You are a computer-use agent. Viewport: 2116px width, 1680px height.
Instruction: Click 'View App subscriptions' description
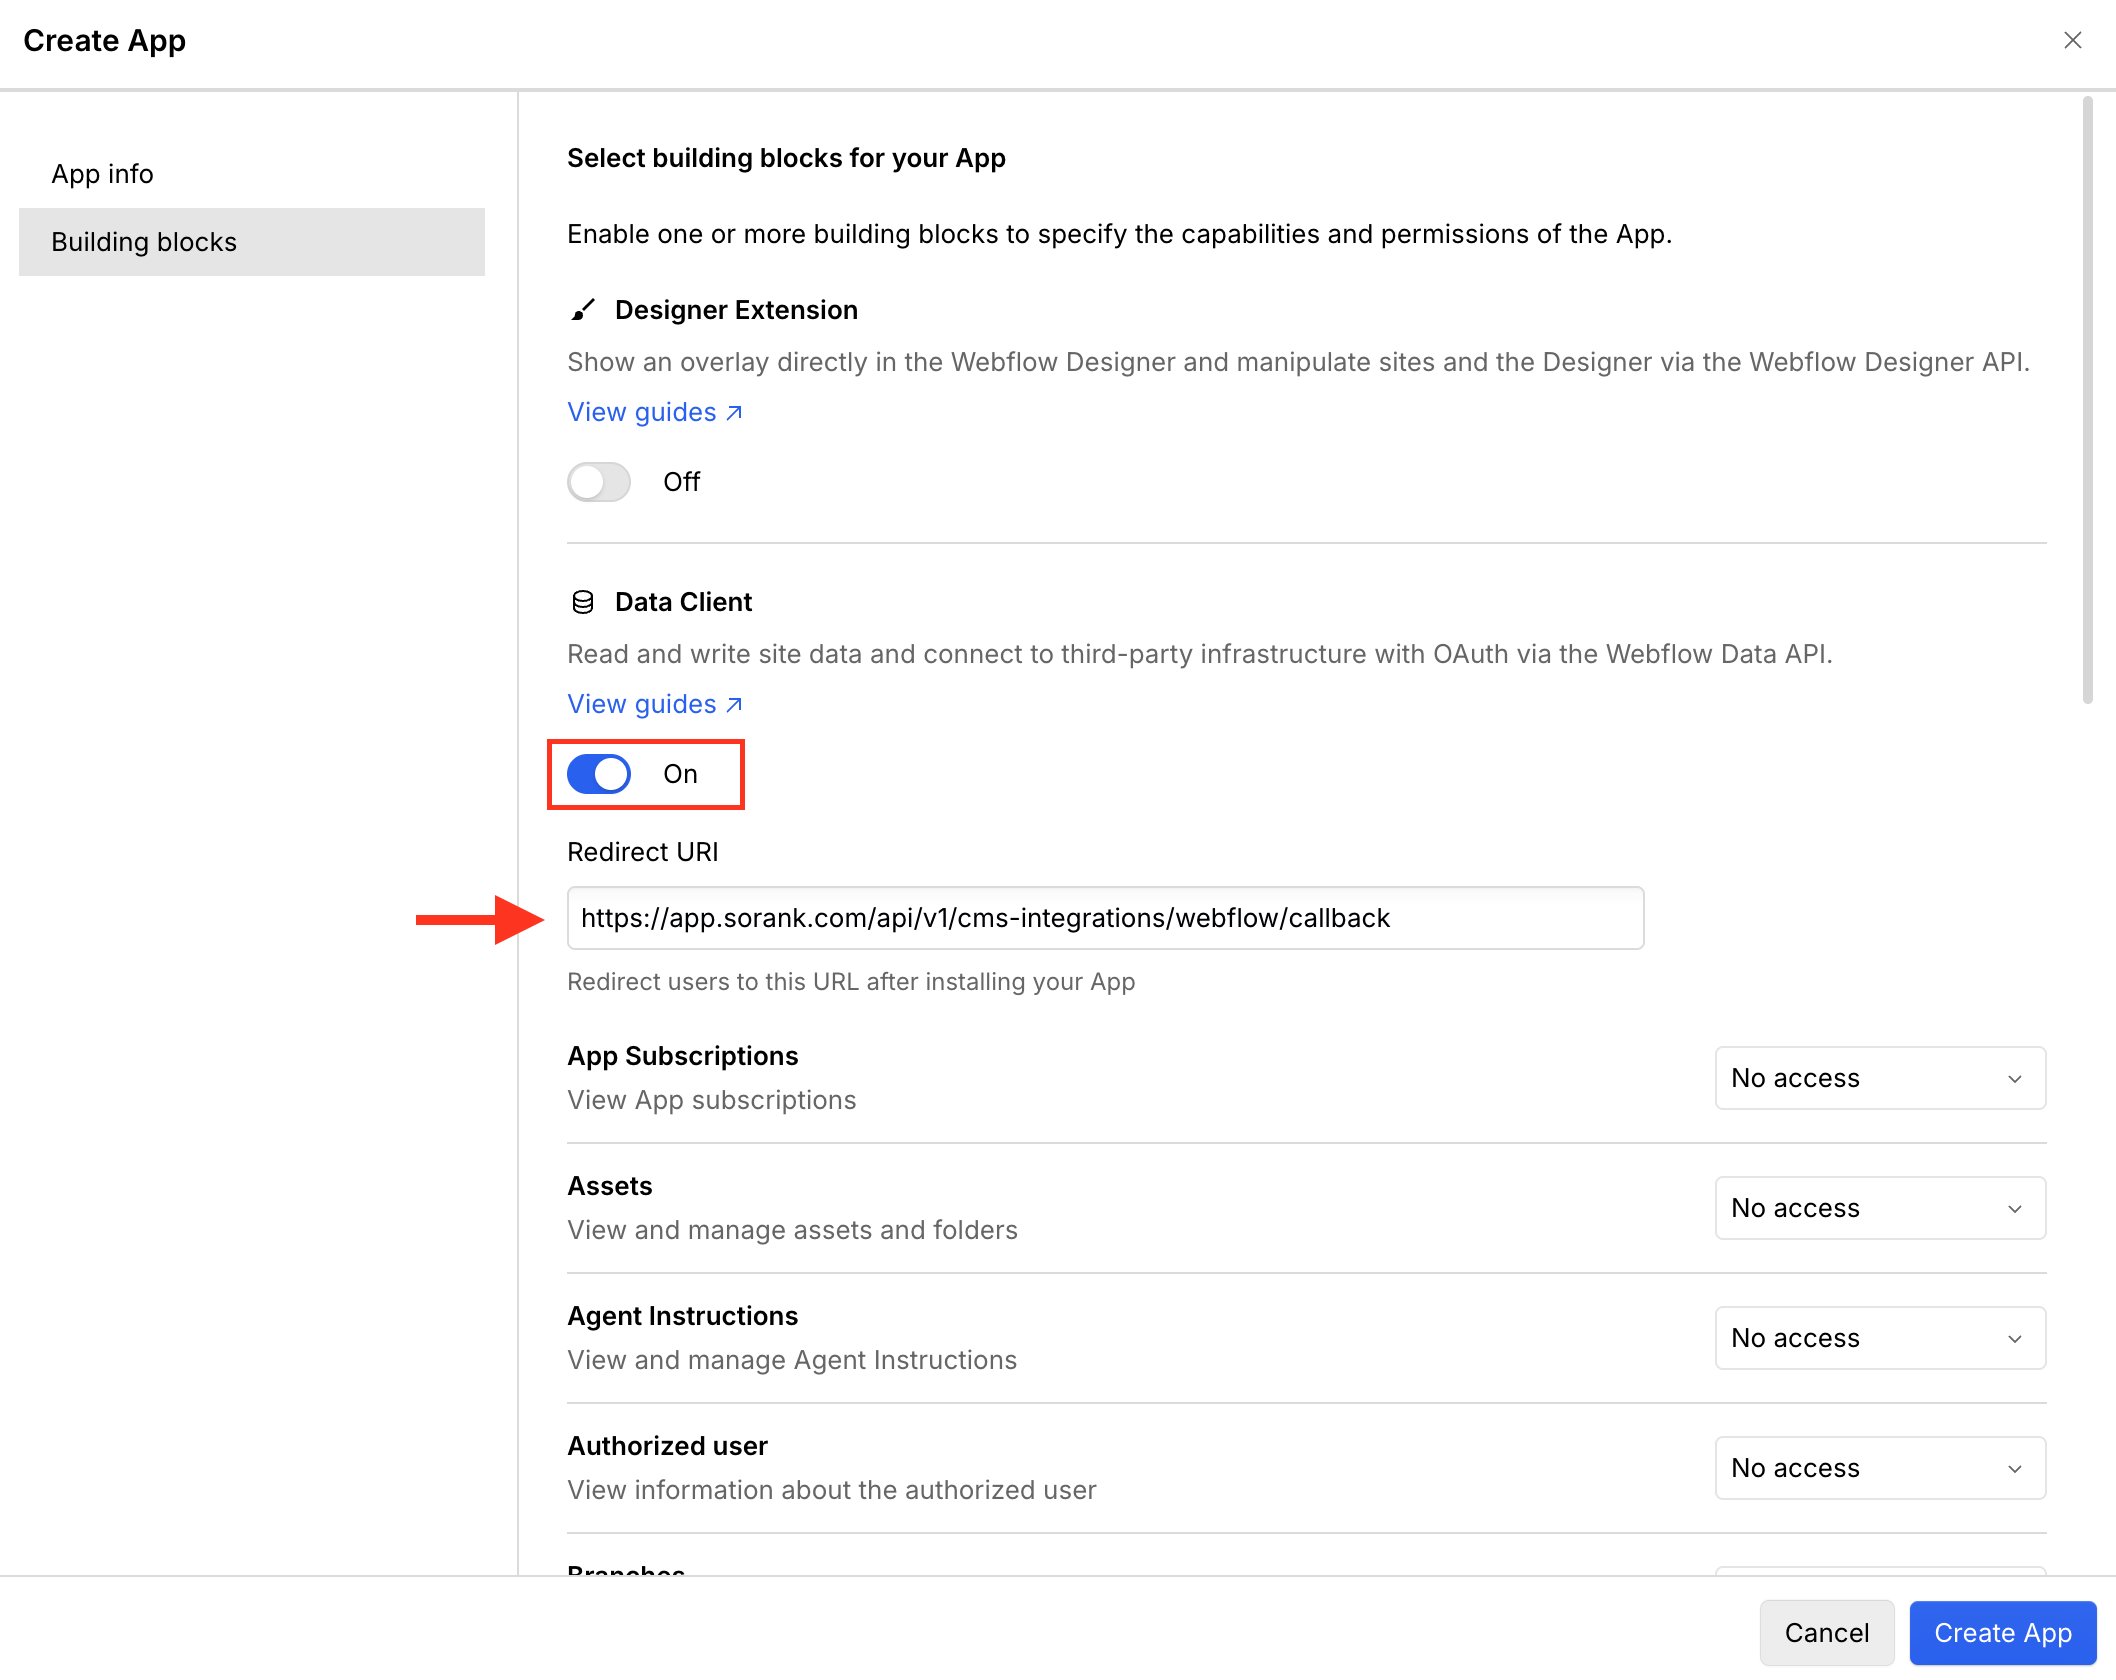[712, 1100]
